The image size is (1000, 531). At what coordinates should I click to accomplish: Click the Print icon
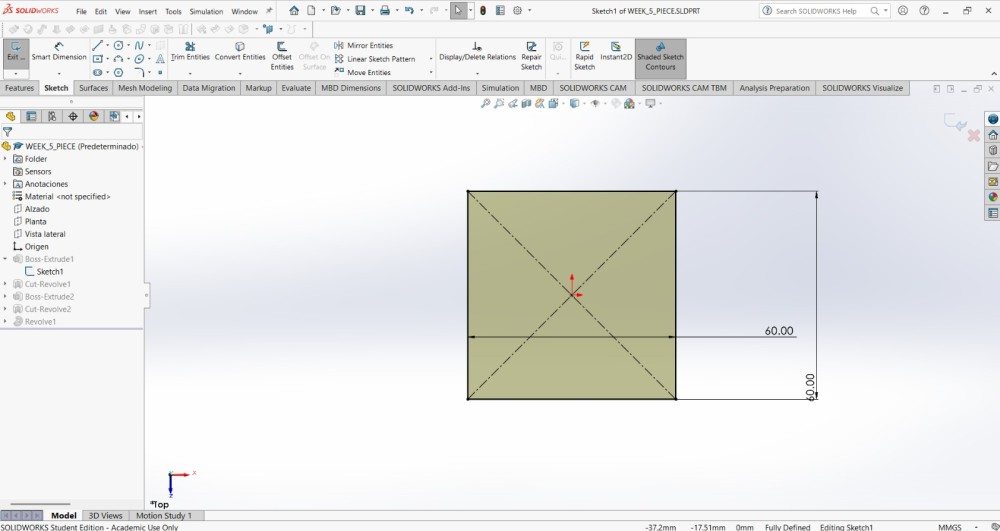(x=385, y=11)
